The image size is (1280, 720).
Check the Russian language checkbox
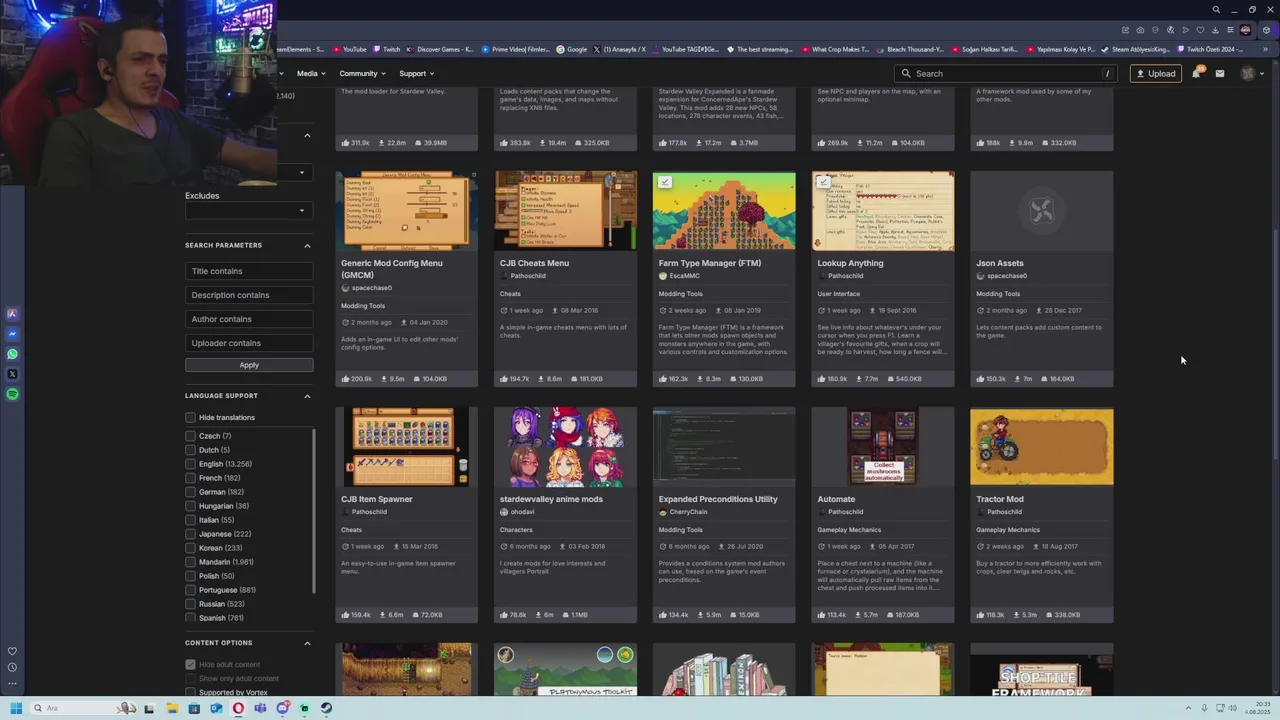click(x=190, y=604)
